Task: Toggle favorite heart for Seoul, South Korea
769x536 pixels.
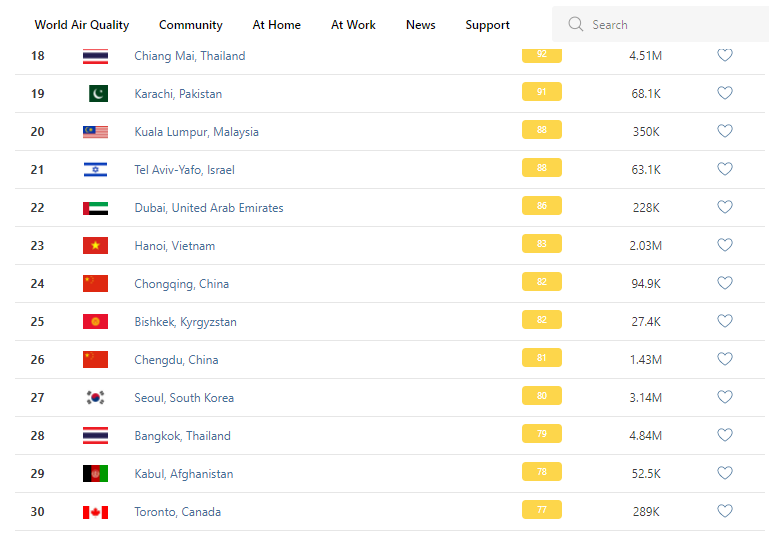Action: pyautogui.click(x=725, y=398)
